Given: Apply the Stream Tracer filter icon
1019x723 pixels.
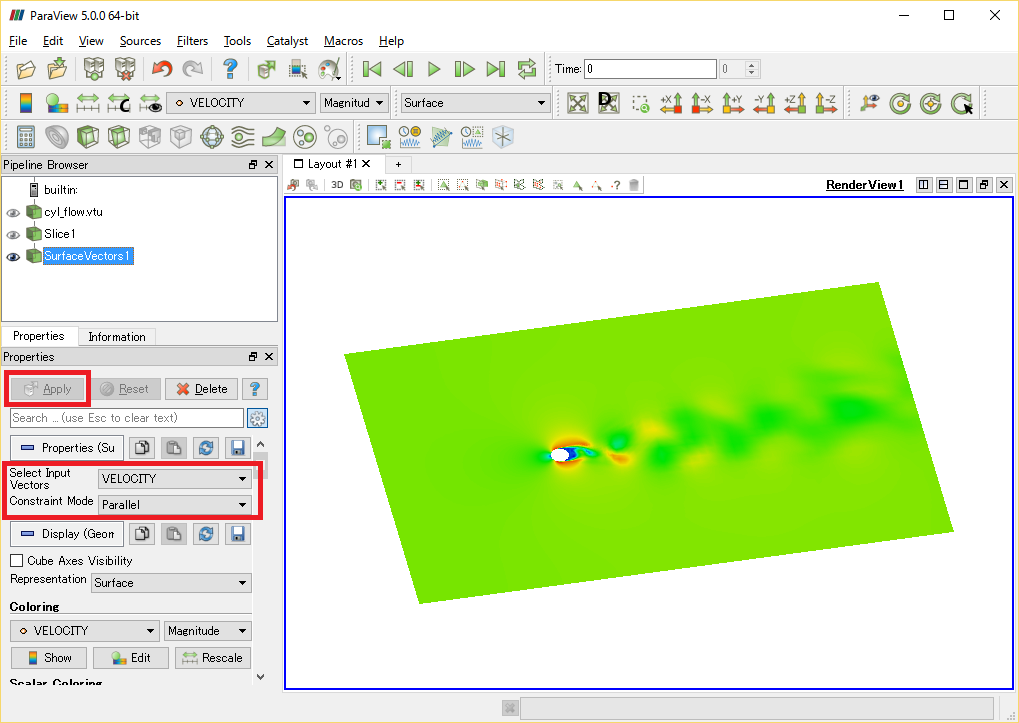Looking at the screenshot, I should (x=243, y=137).
